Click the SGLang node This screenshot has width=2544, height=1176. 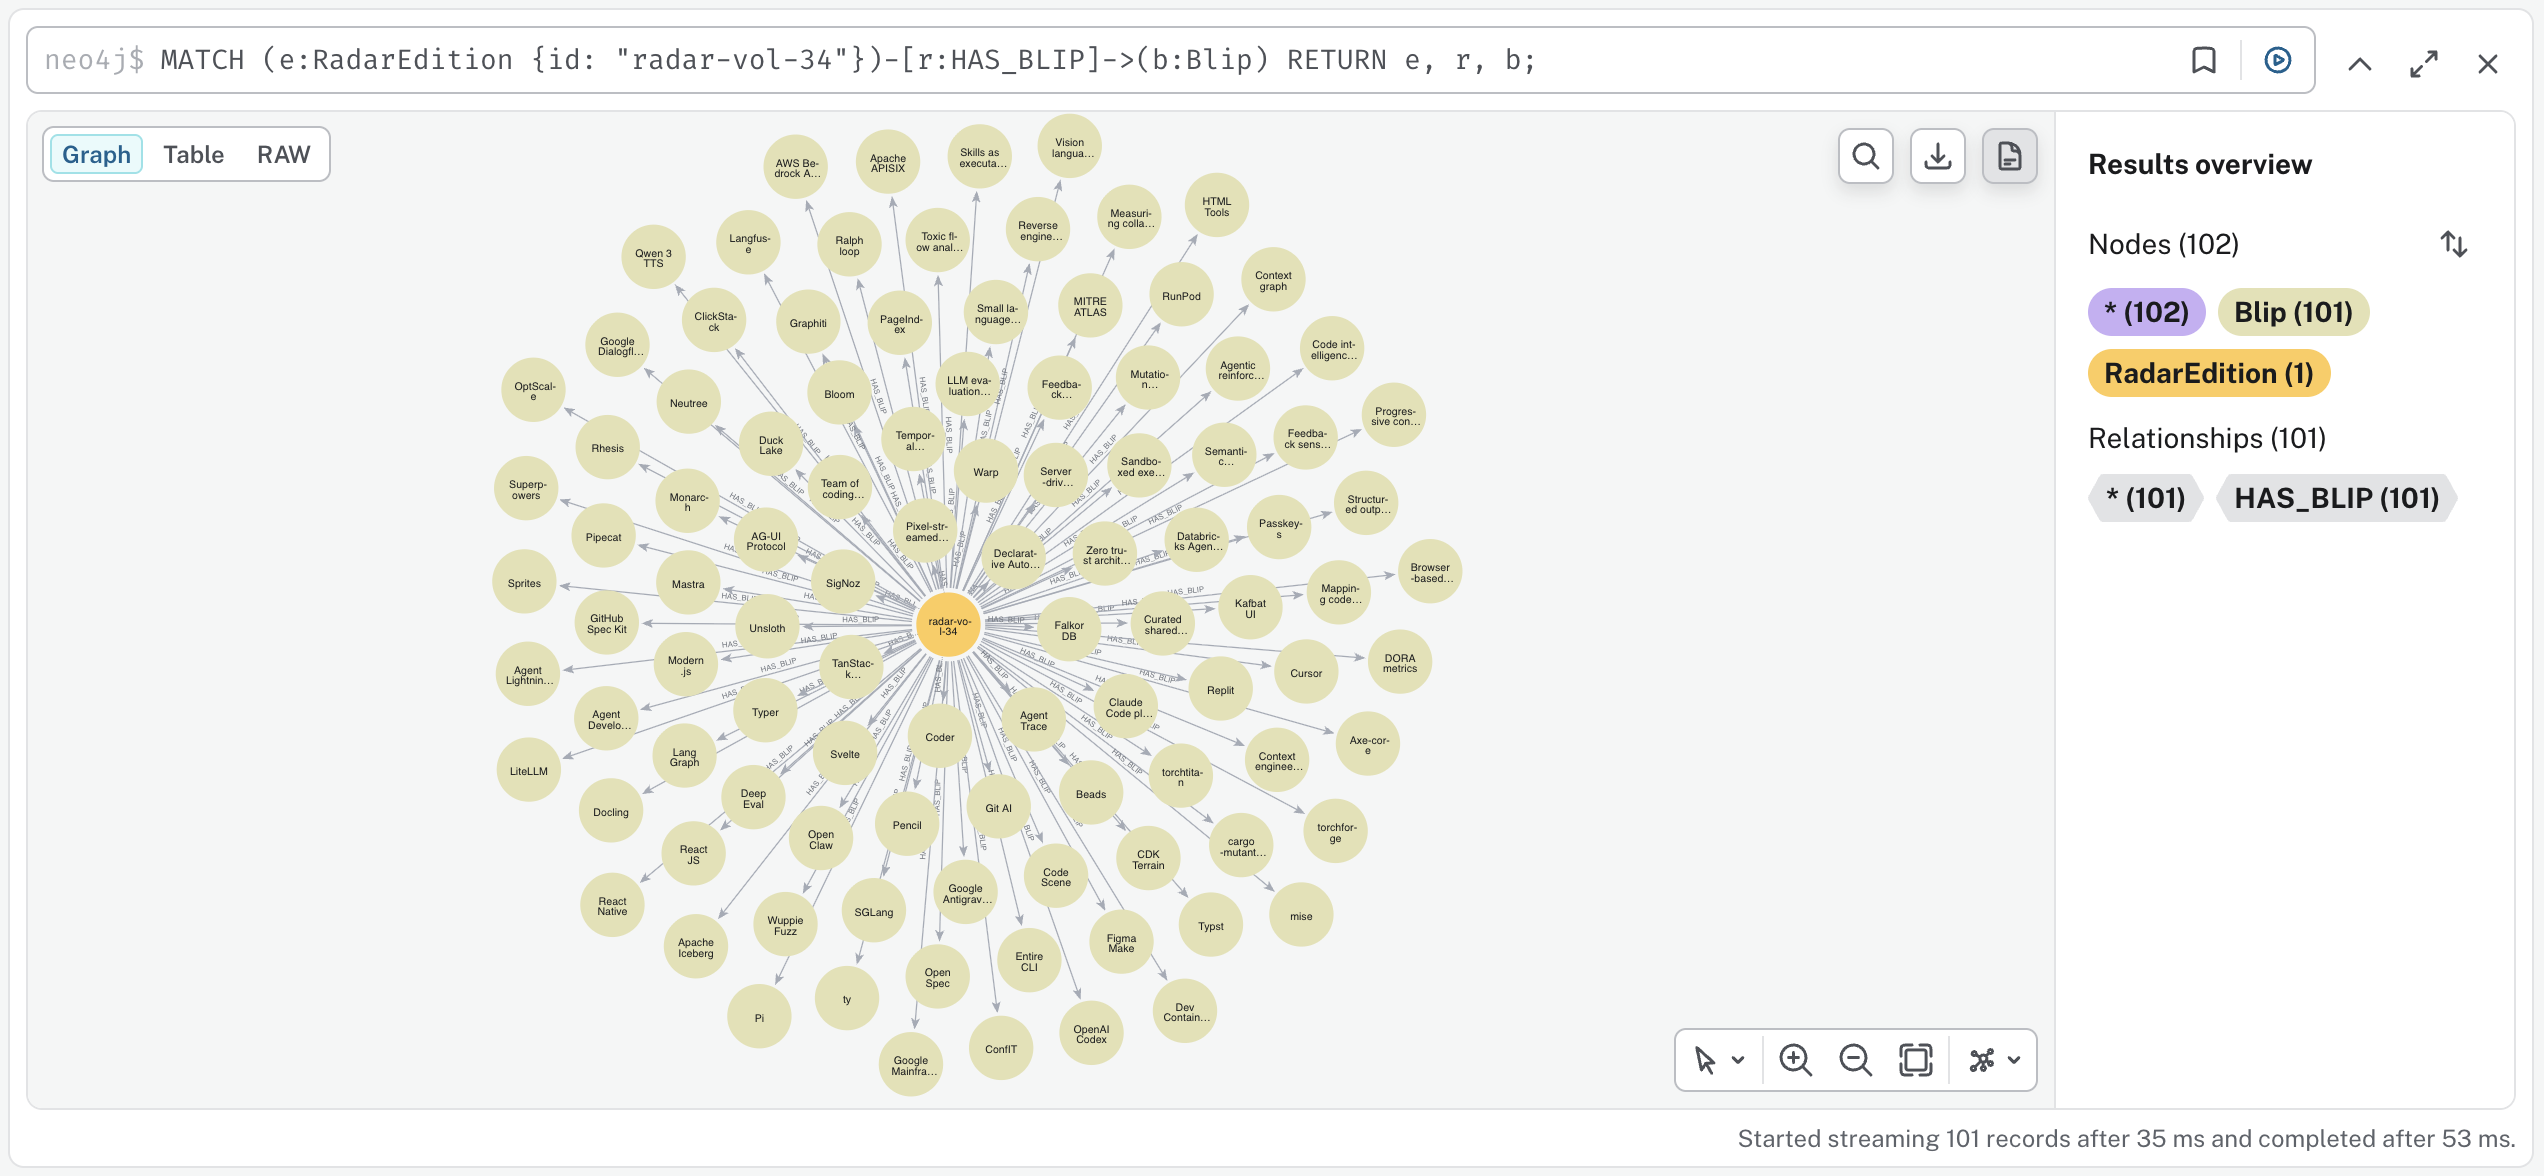click(x=874, y=912)
